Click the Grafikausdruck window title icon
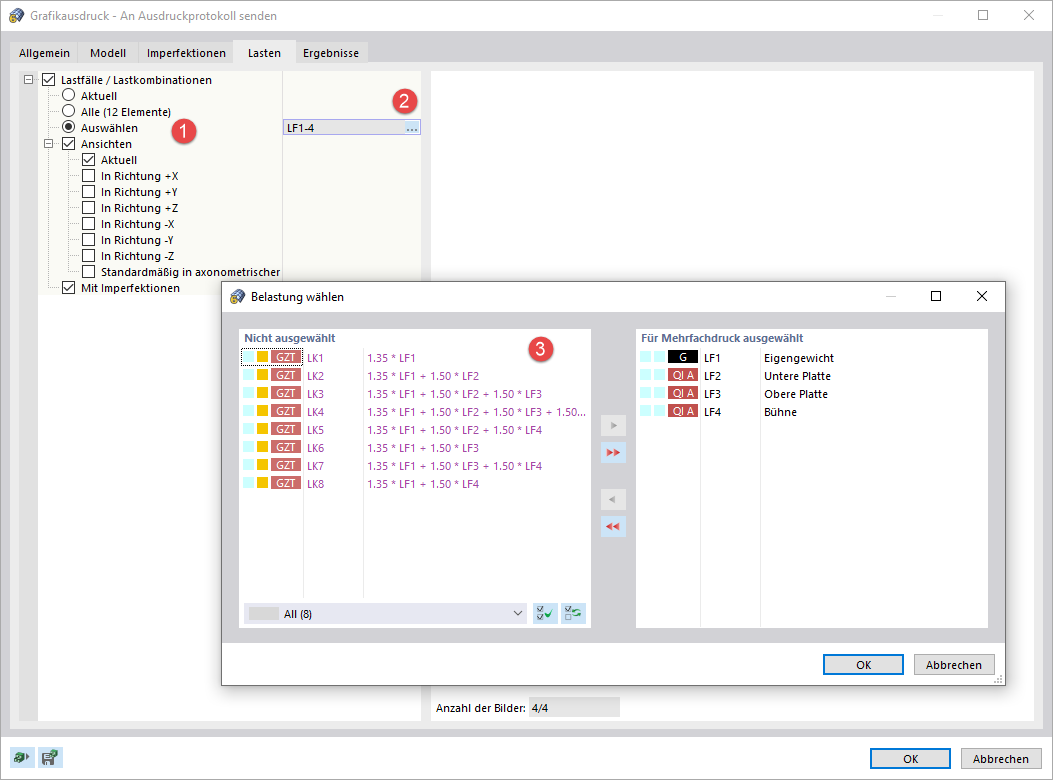This screenshot has width=1053, height=780. [x=17, y=15]
